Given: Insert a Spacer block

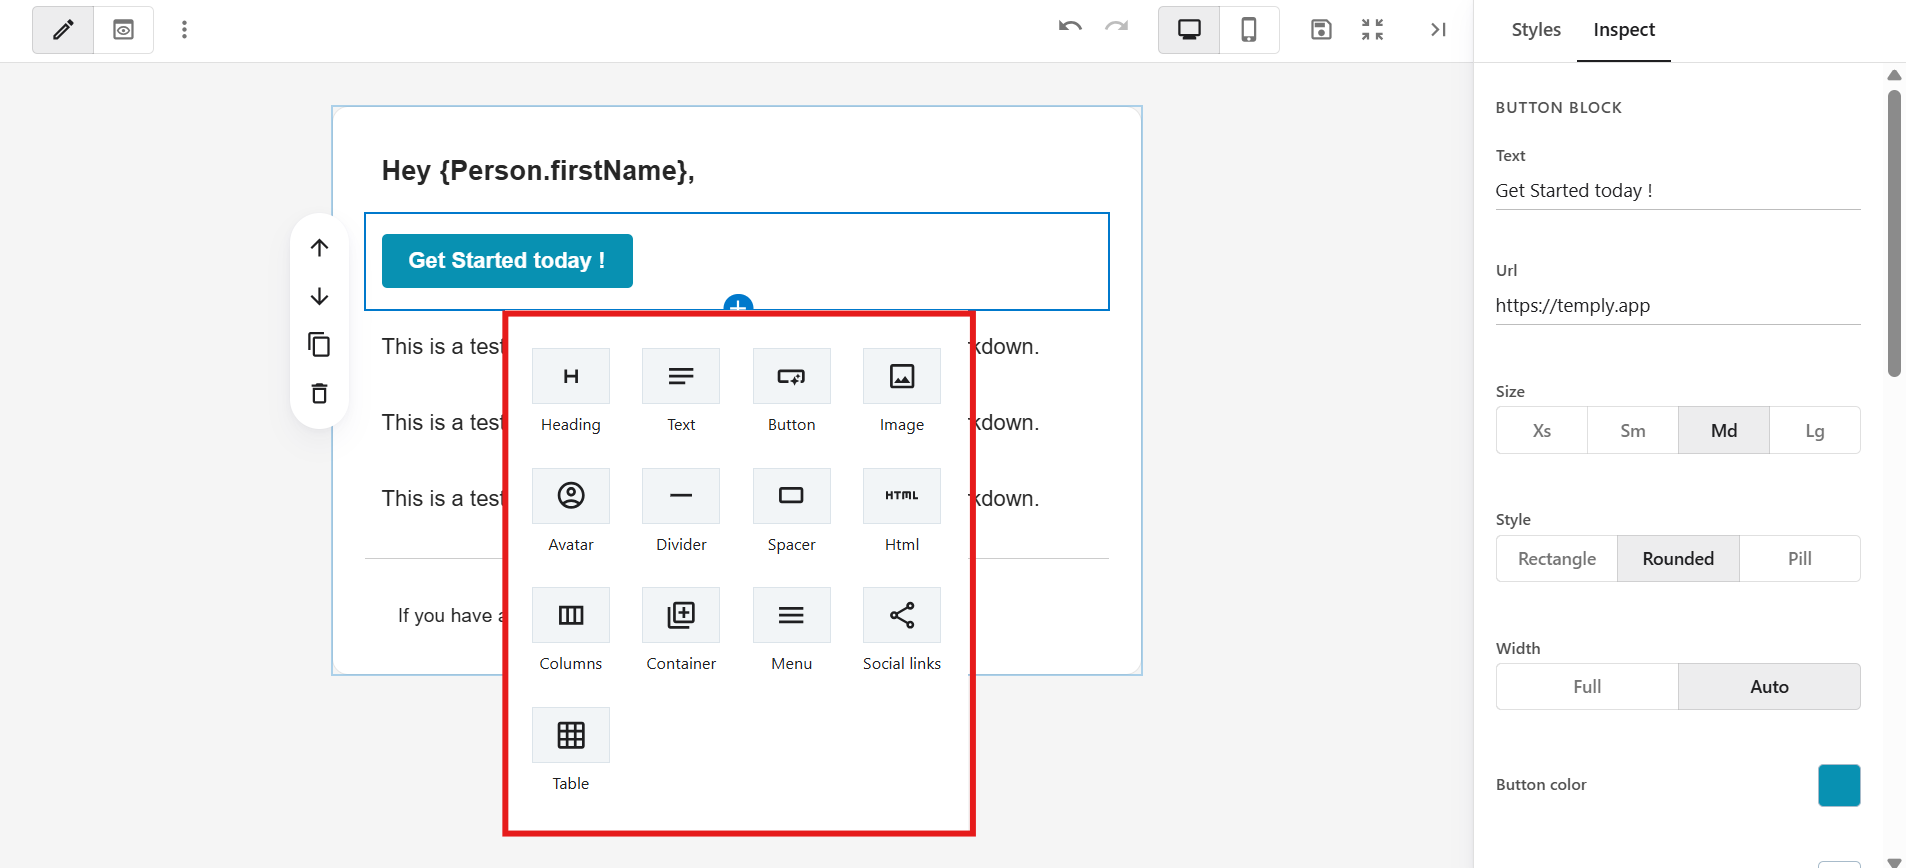Looking at the screenshot, I should click(791, 511).
